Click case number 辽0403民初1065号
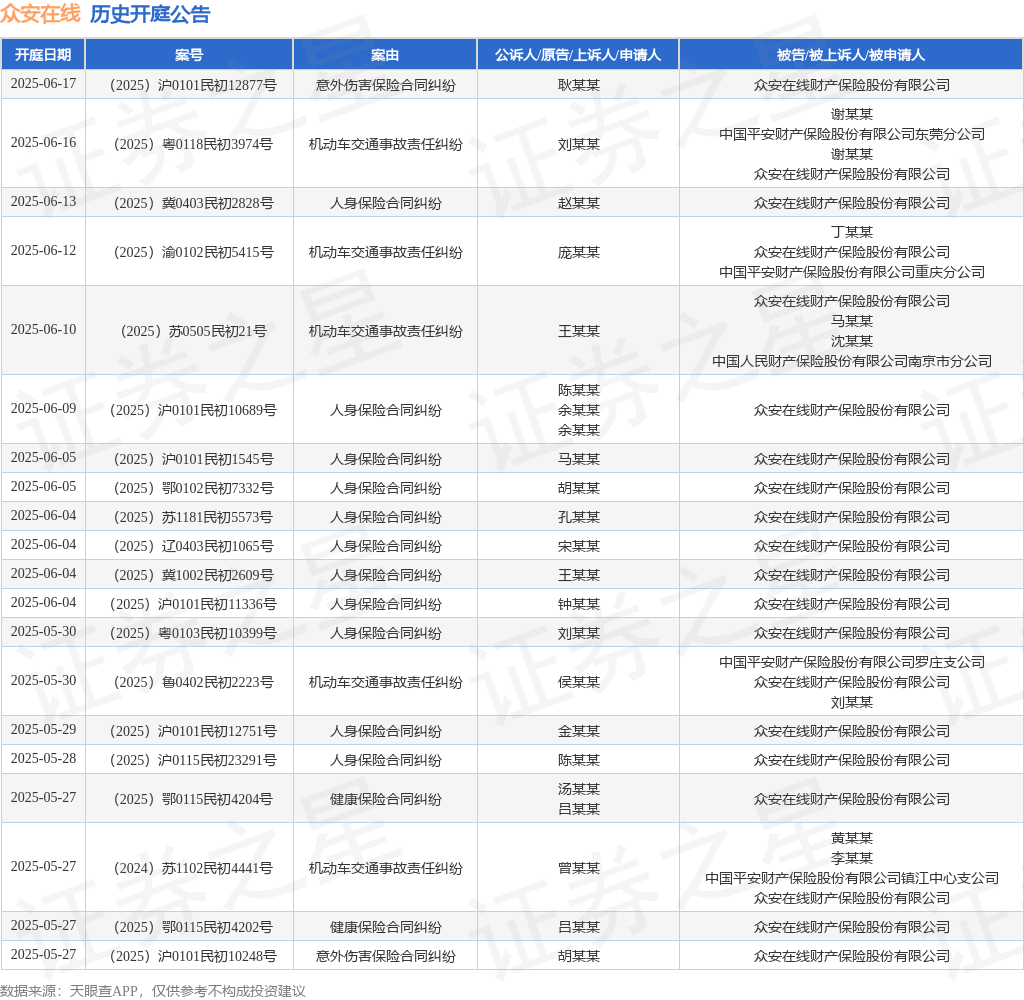 coord(193,546)
